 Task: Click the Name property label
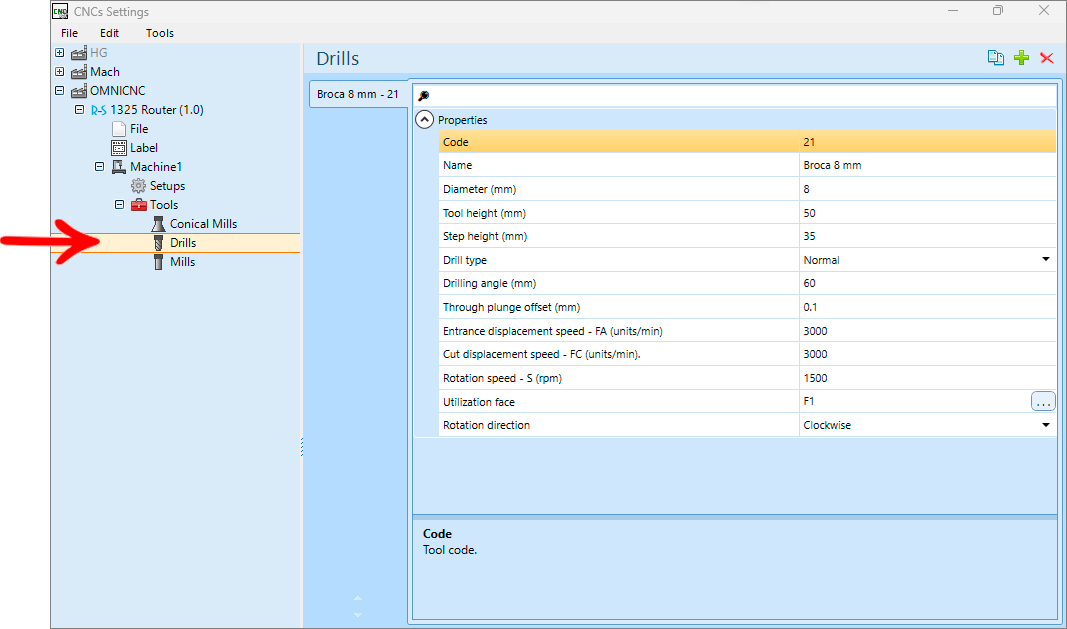pyautogui.click(x=457, y=165)
